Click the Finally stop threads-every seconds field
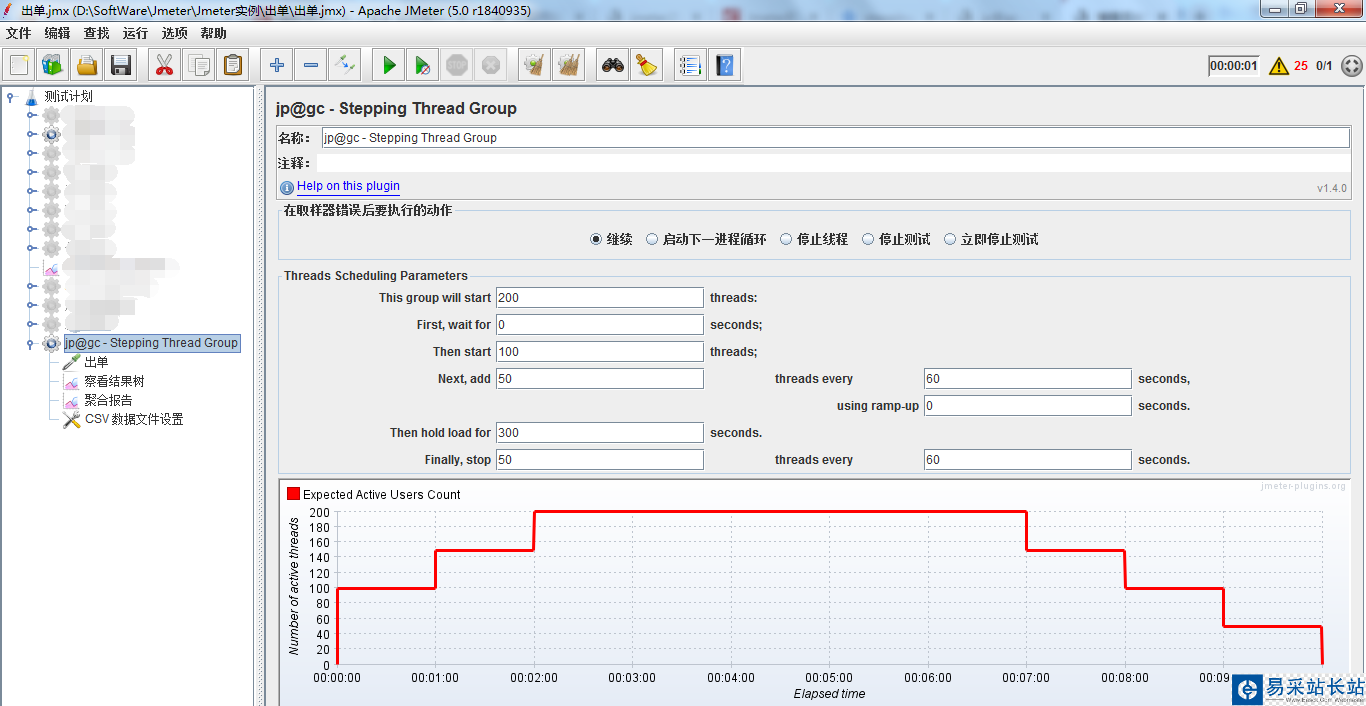 [x=1028, y=460]
